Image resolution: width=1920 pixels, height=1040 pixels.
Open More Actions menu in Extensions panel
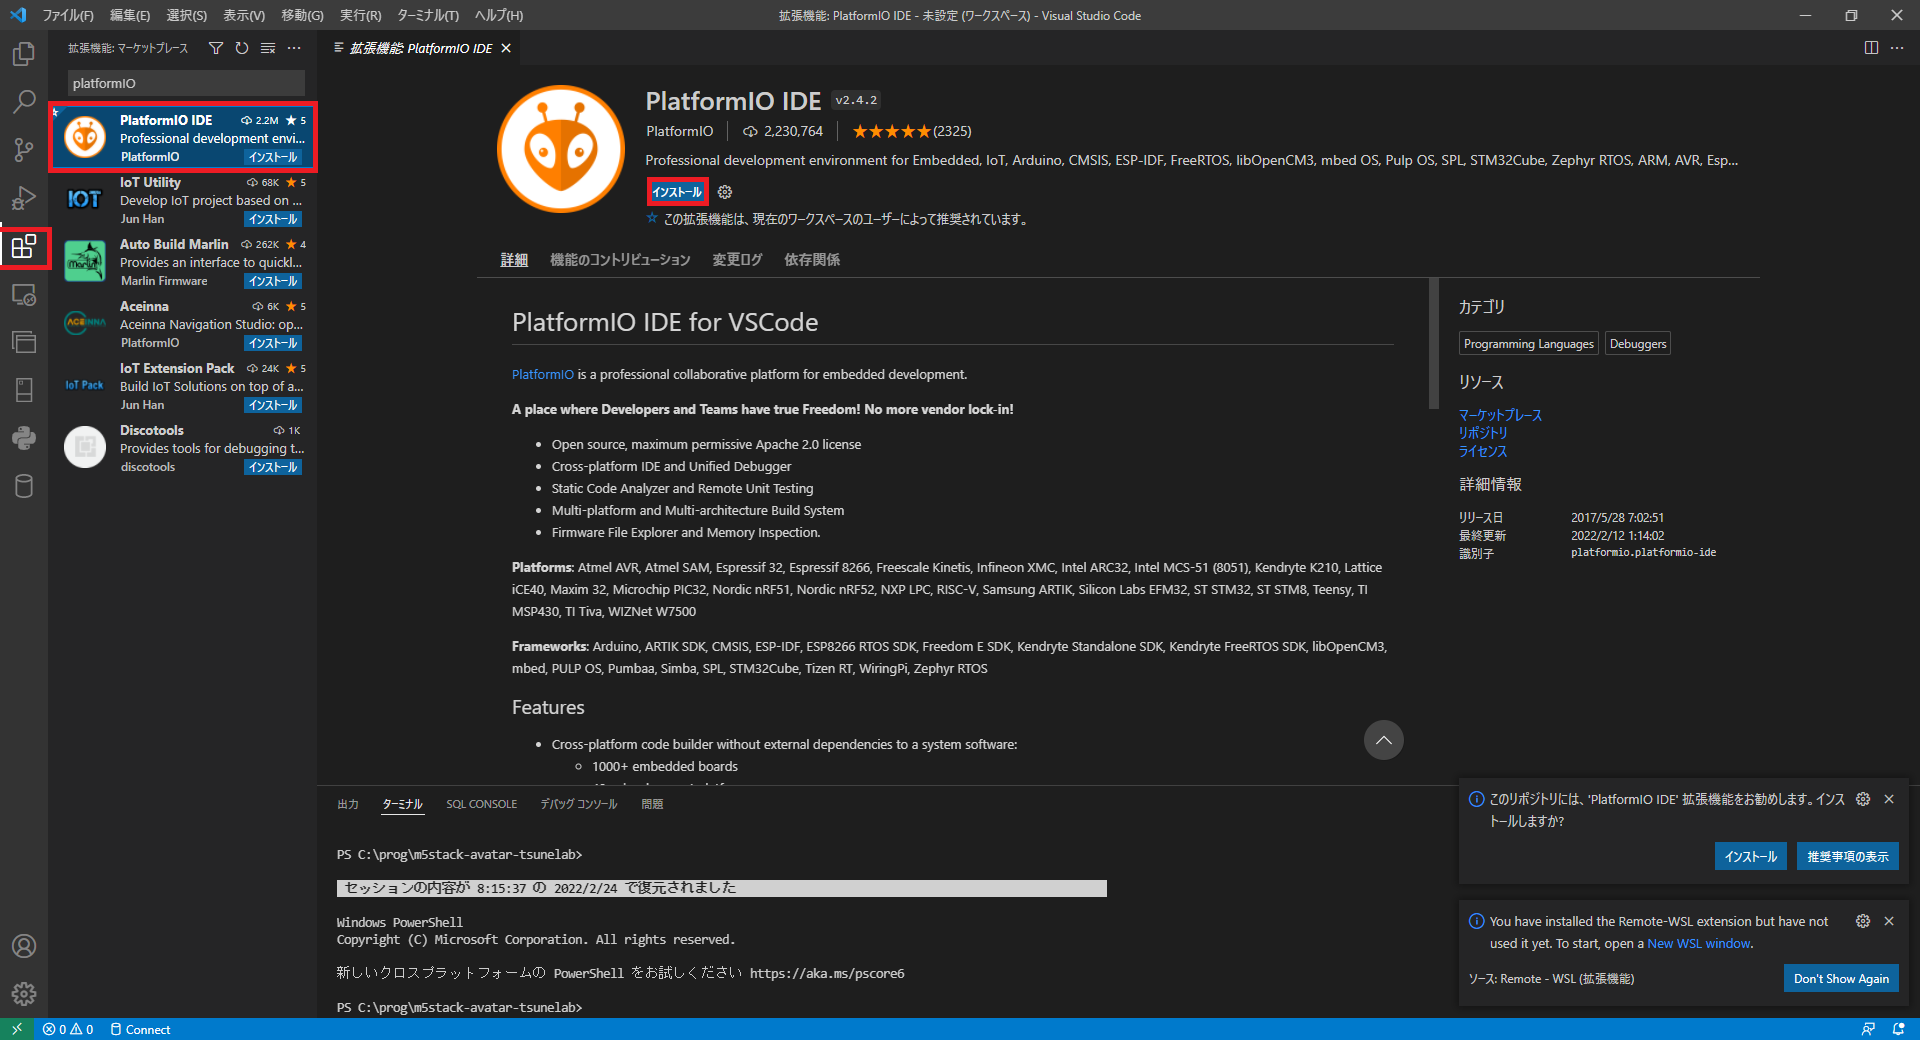click(293, 47)
